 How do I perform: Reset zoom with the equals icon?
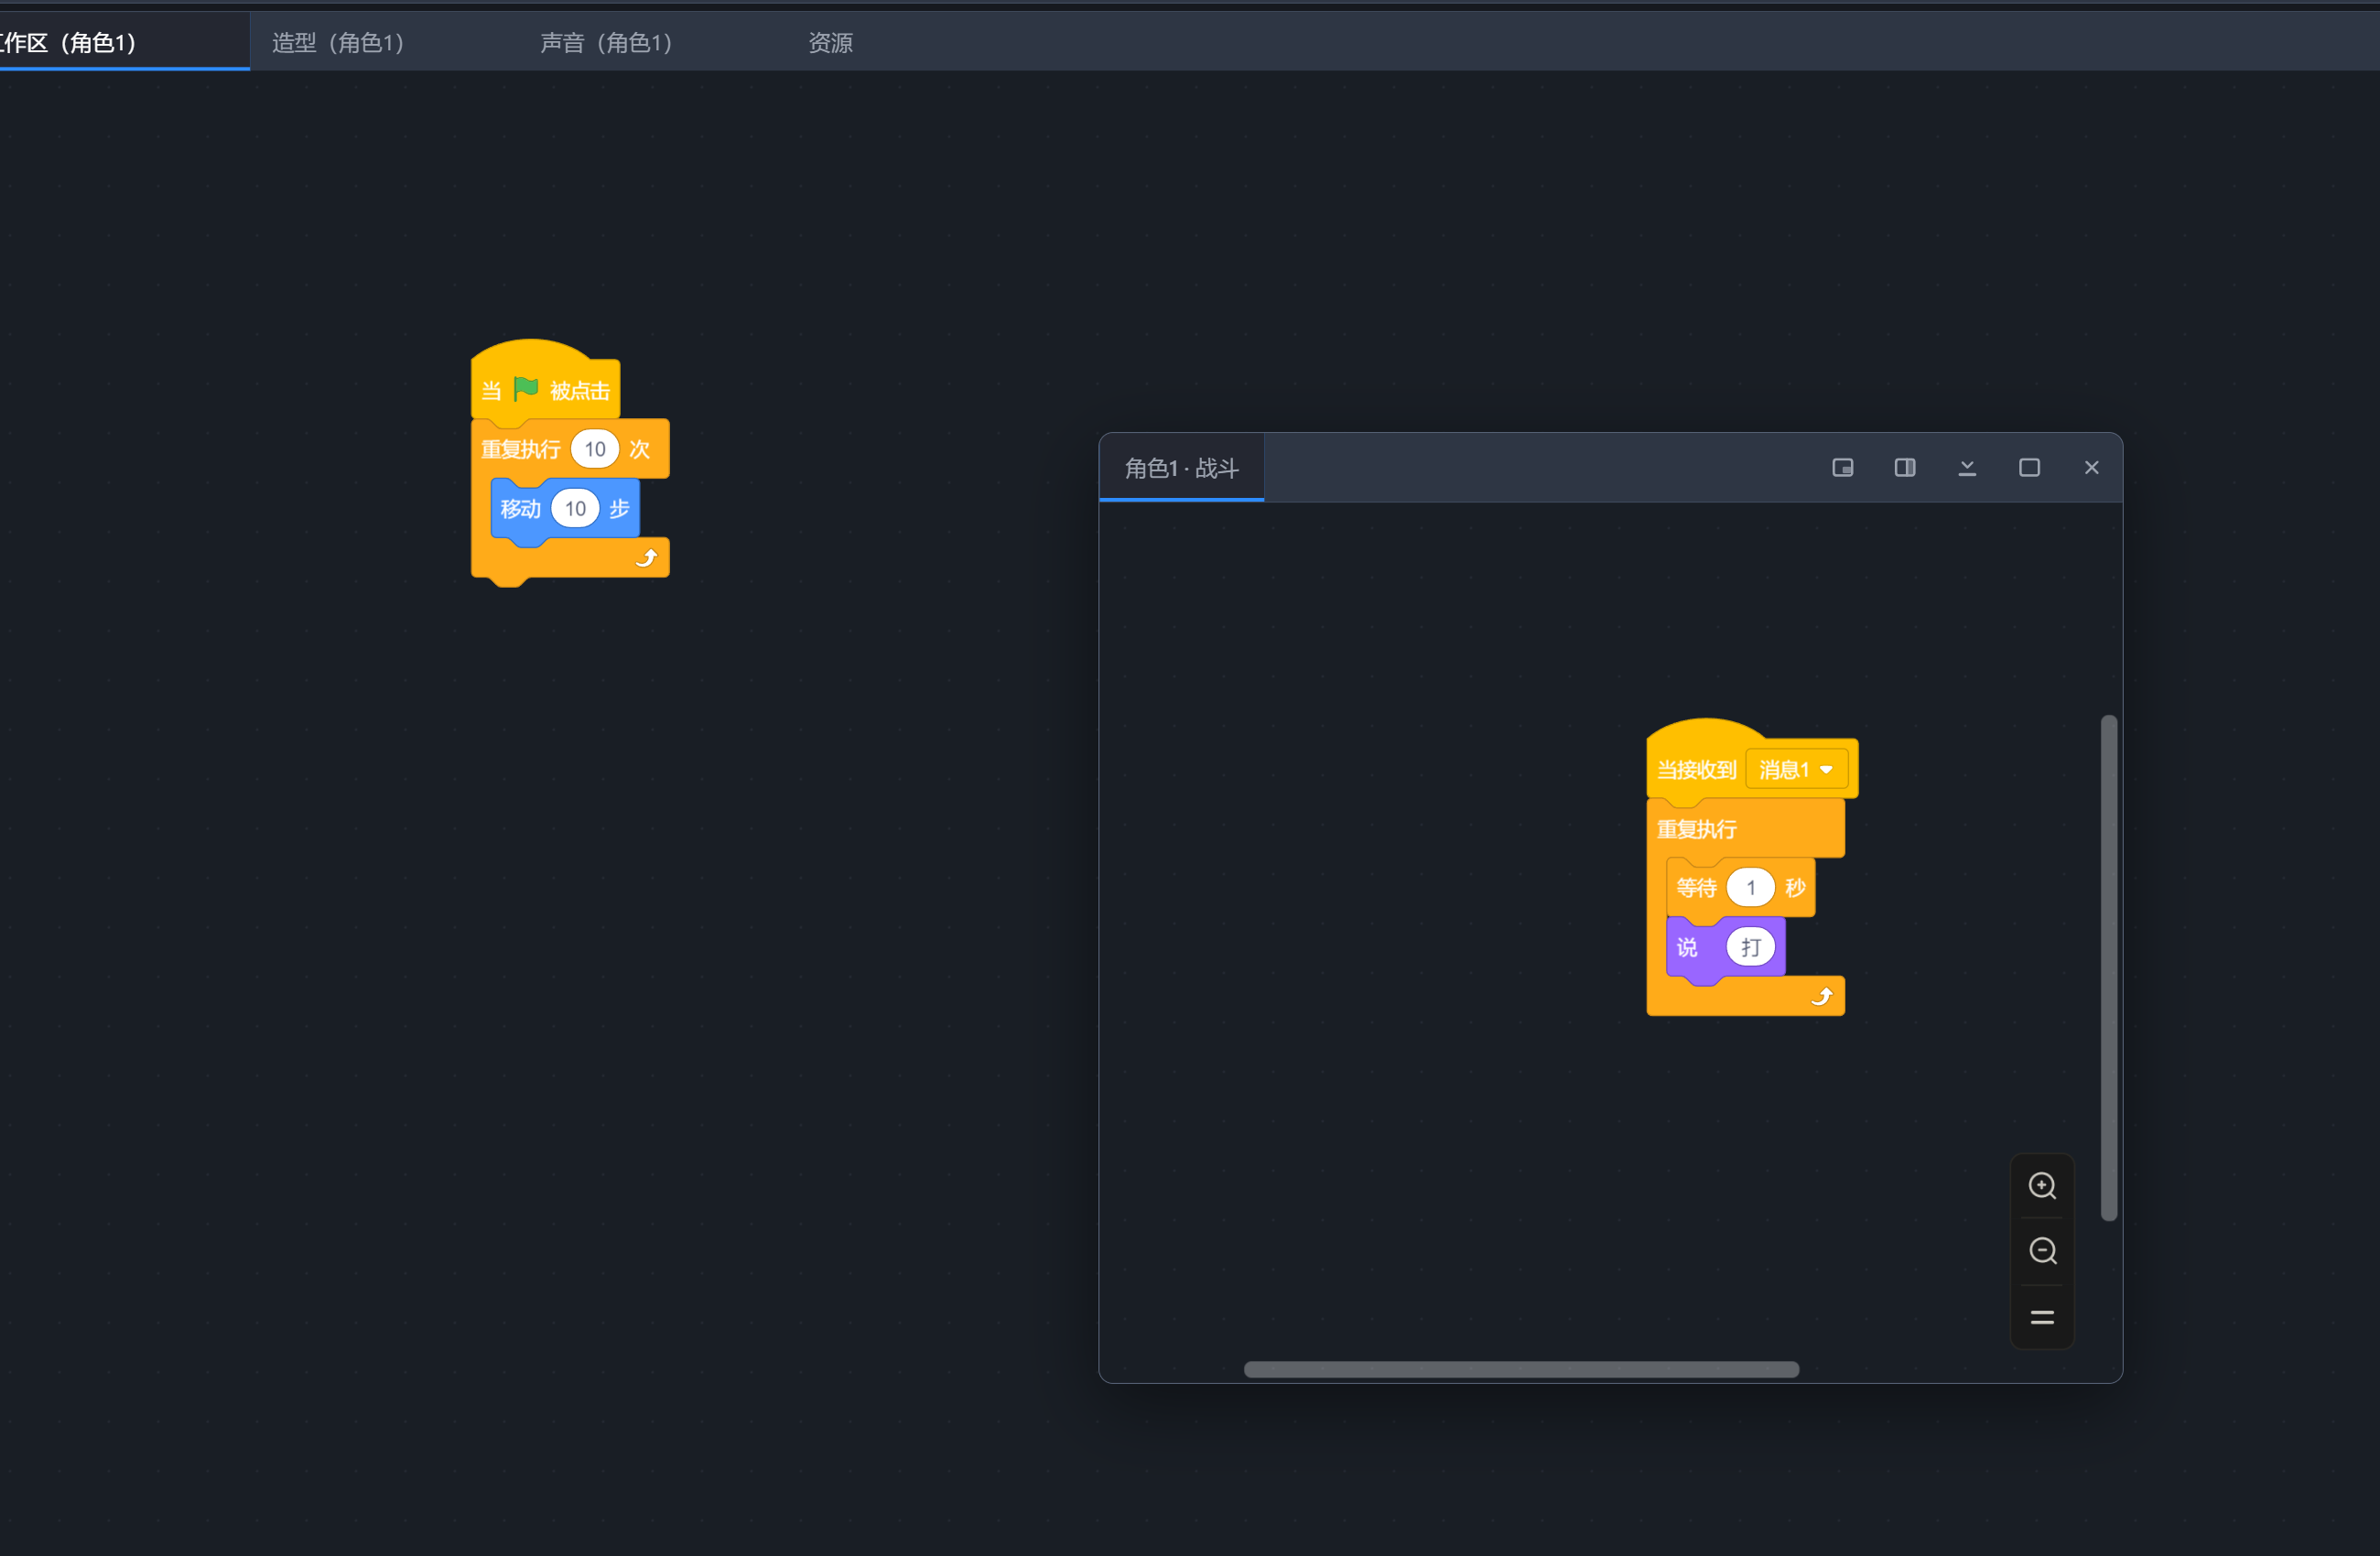click(x=2042, y=1318)
